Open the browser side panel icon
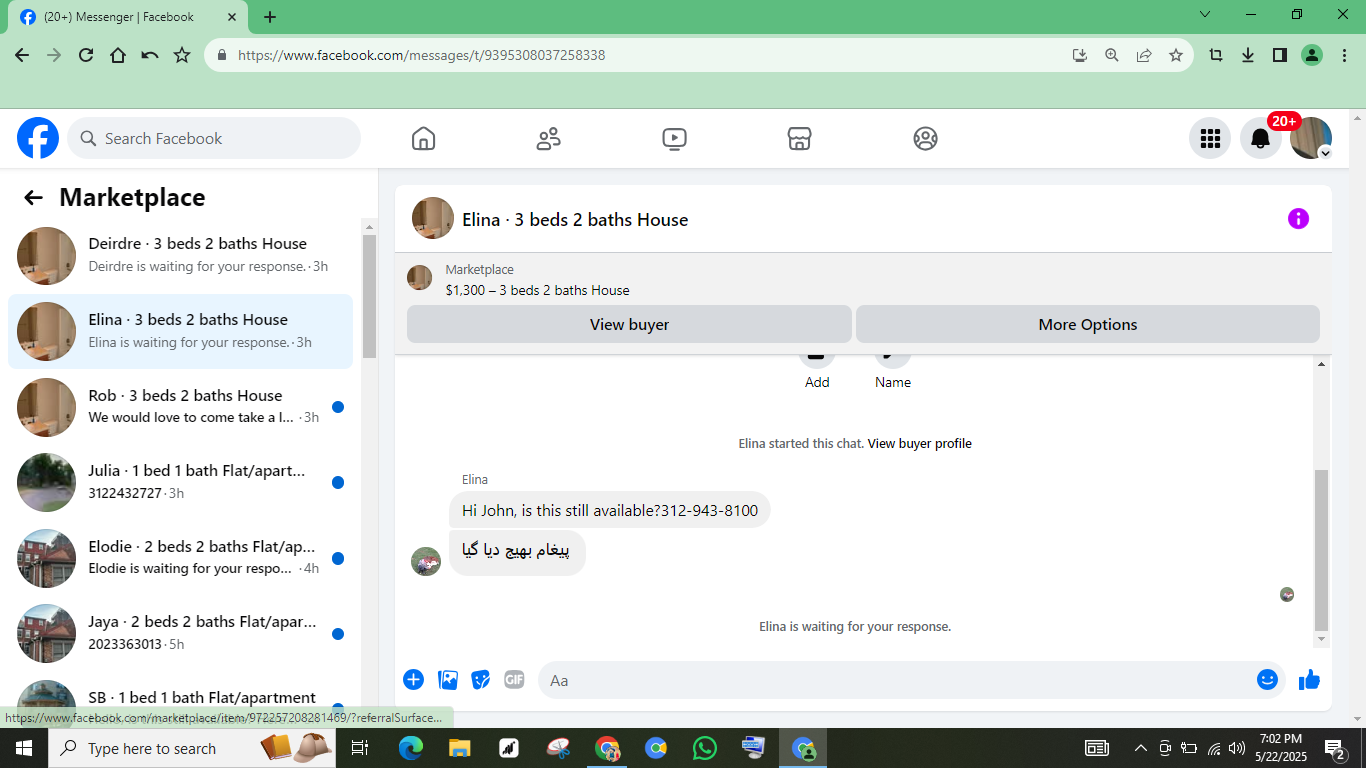Viewport: 1366px width, 768px height. tap(1280, 55)
